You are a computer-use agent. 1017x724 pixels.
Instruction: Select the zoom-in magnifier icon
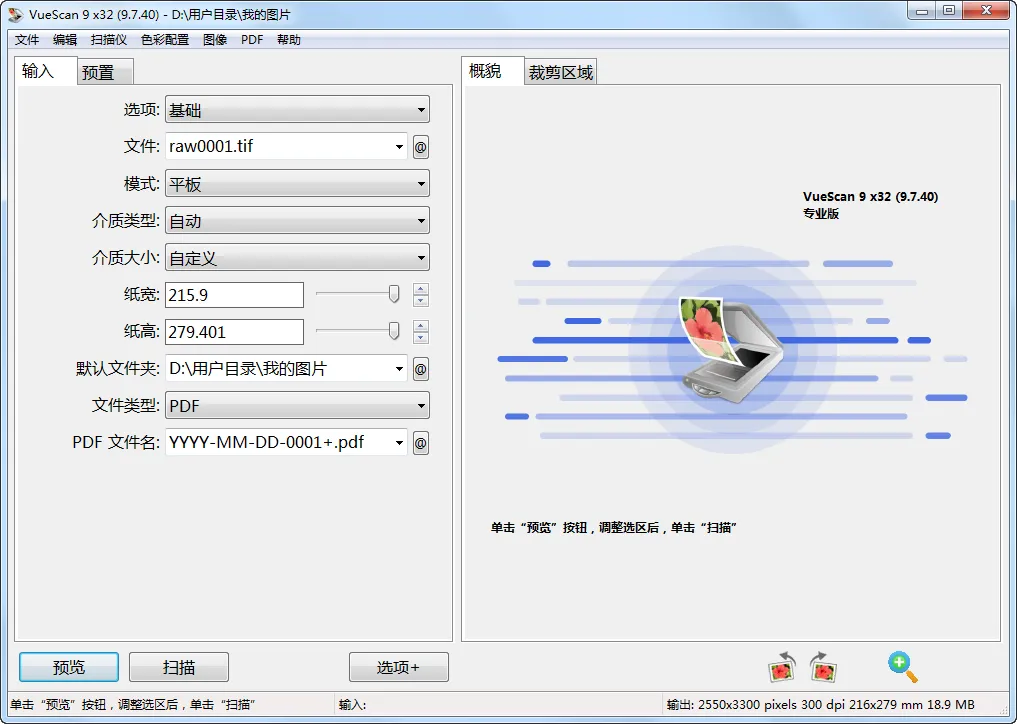[899, 666]
